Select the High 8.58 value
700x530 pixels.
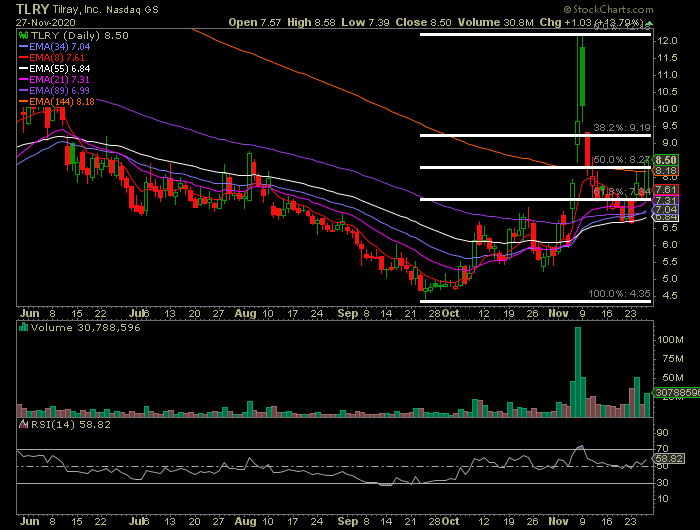coord(311,22)
